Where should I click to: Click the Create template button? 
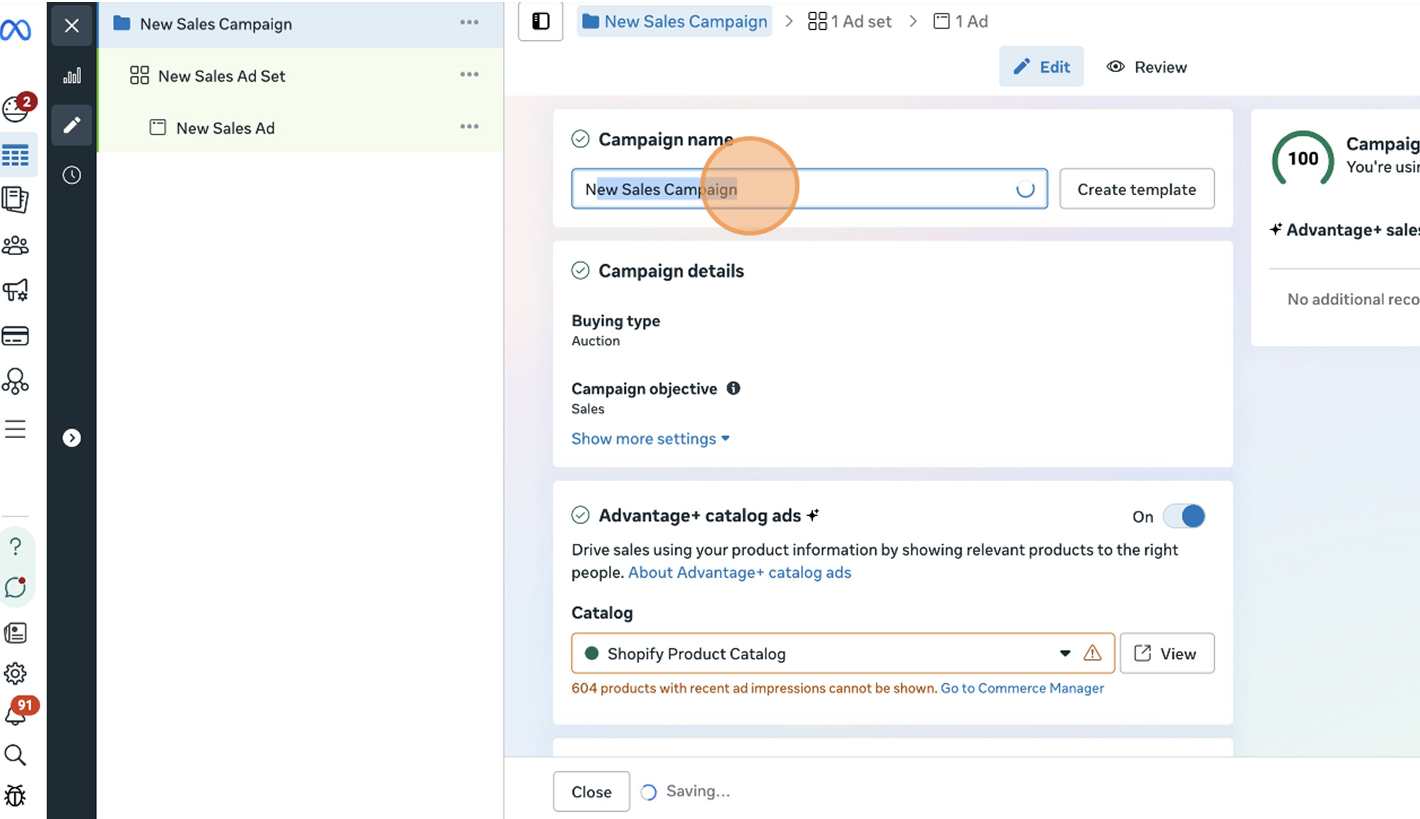(1136, 189)
